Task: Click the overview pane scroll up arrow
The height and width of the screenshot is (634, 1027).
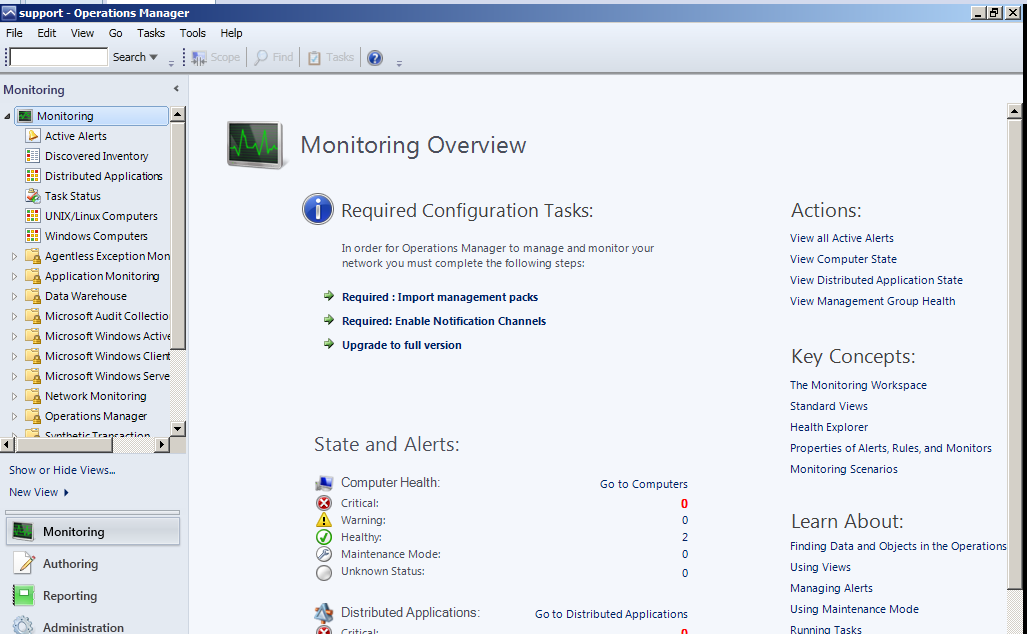Action: pos(1014,111)
